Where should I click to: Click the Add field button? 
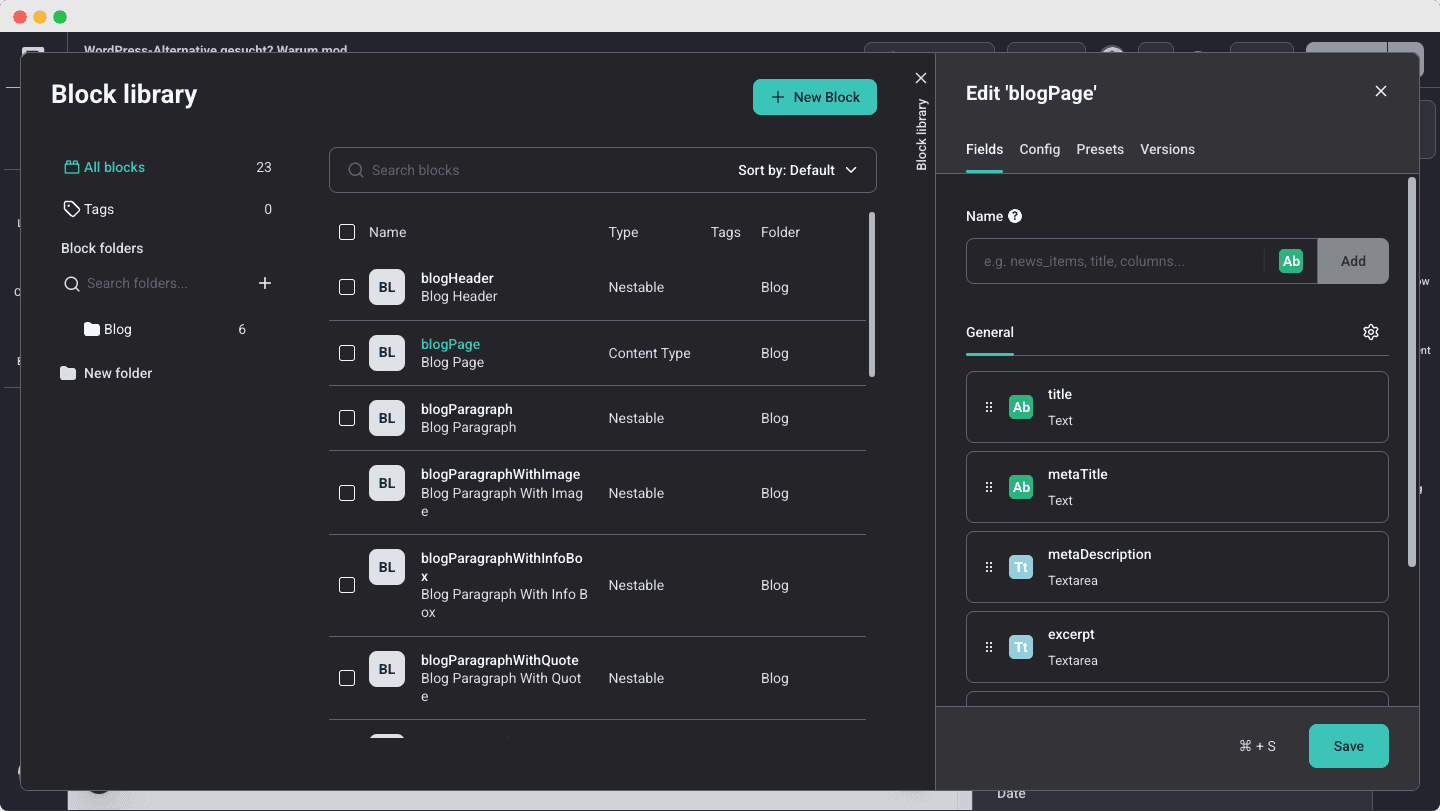[x=1353, y=261]
